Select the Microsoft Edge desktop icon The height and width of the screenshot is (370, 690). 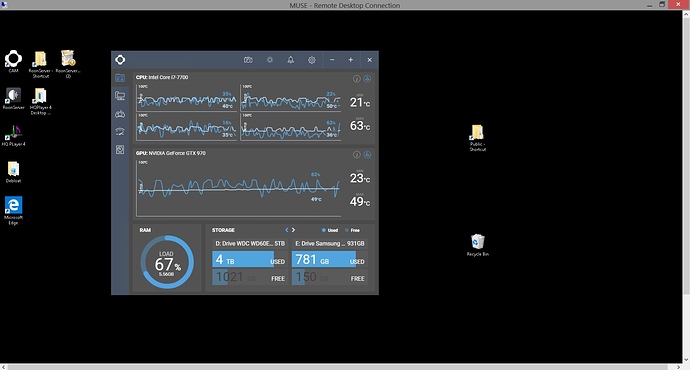(13, 211)
